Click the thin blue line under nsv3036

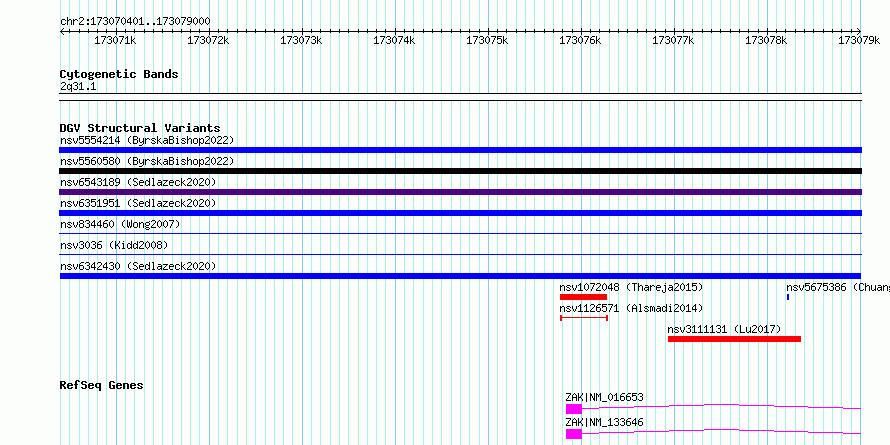coord(460,254)
